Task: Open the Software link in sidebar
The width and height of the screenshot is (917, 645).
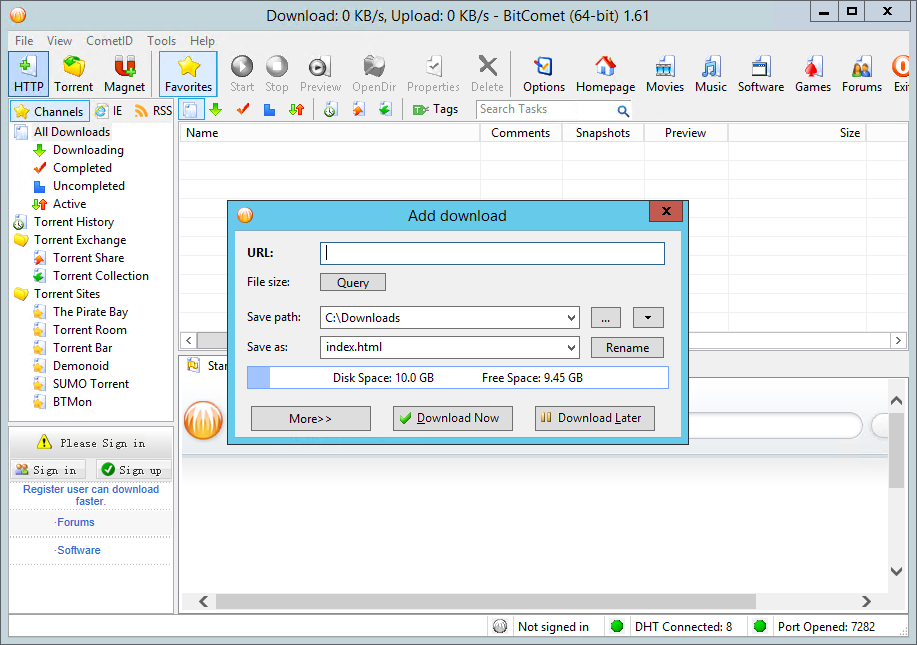Action: pyautogui.click(x=78, y=550)
